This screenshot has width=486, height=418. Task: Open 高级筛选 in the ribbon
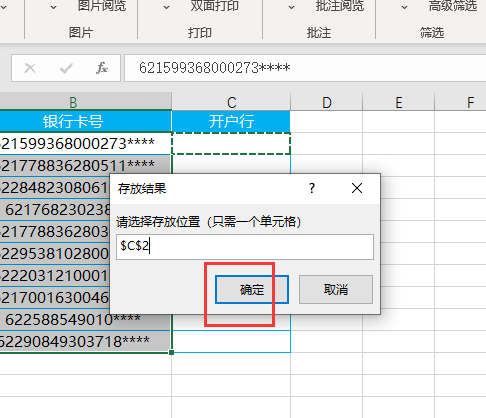pyautogui.click(x=453, y=6)
